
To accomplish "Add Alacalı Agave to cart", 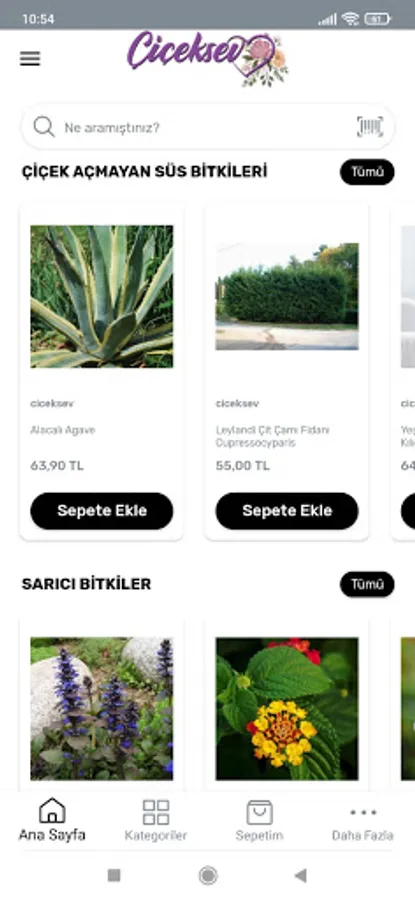I will click(x=102, y=511).
